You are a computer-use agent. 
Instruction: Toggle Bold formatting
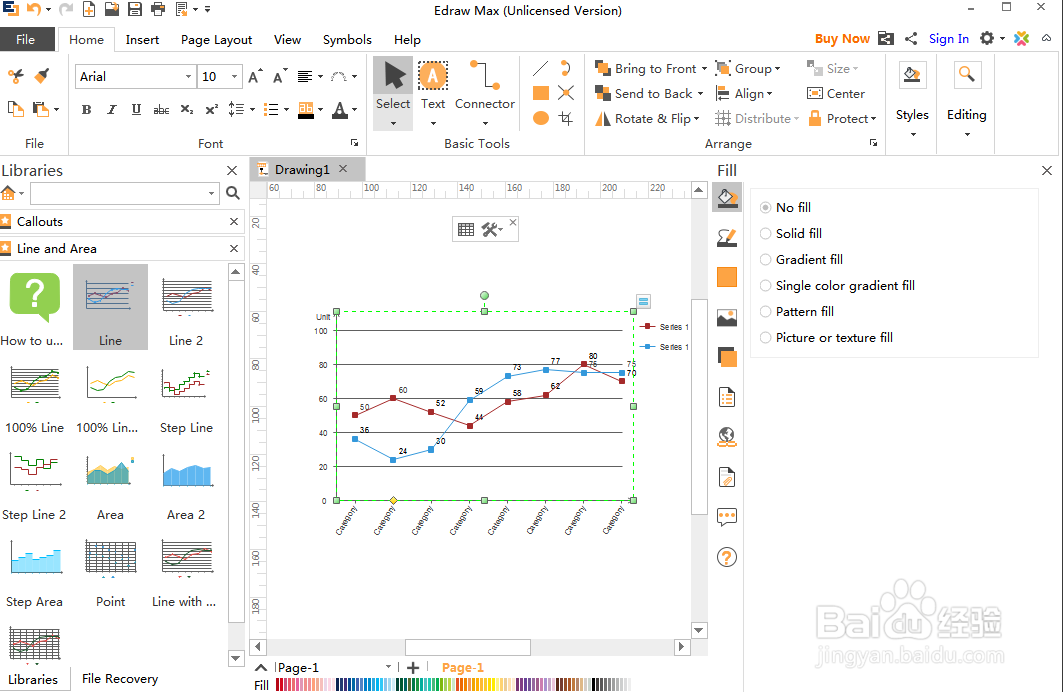click(x=86, y=110)
